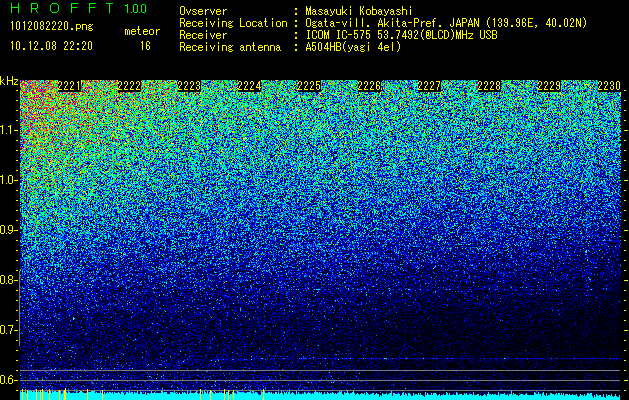Click the 0.9 frequency axis label

click(x=9, y=230)
